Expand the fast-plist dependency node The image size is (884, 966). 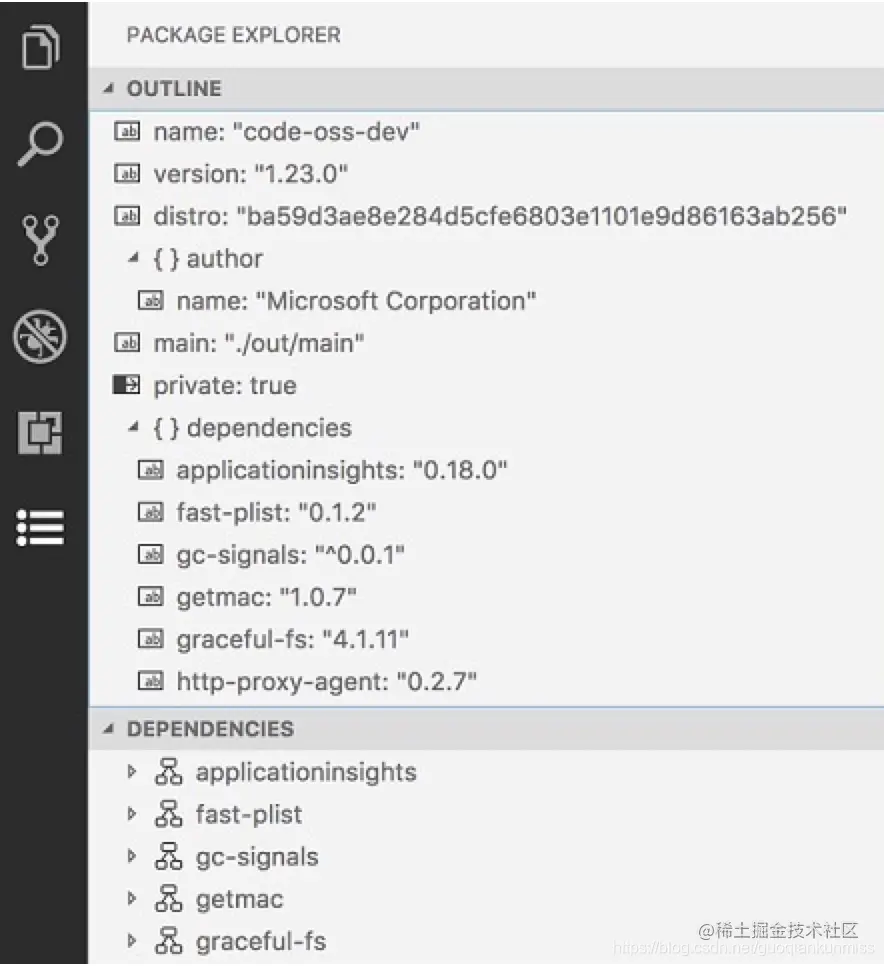click(131, 814)
